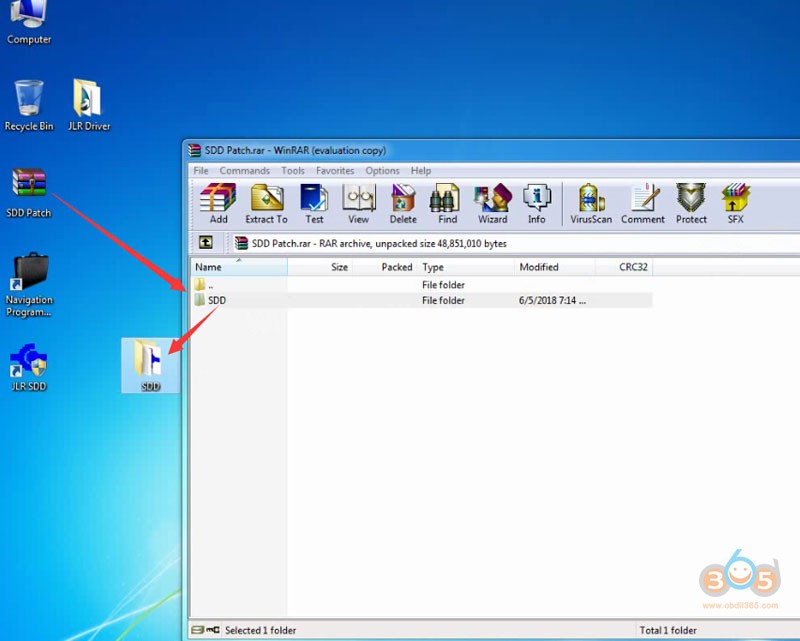The image size is (800, 641).
Task: Select the parent folder '..' row
Action: click(x=422, y=285)
